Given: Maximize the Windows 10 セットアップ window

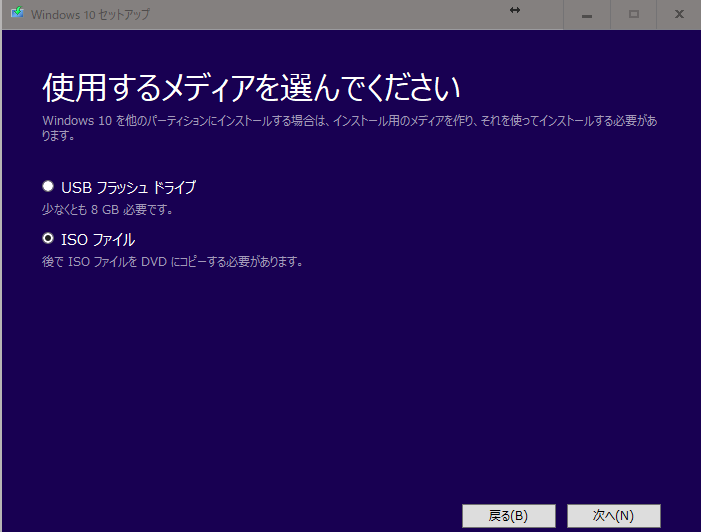Looking at the screenshot, I should point(633,15).
